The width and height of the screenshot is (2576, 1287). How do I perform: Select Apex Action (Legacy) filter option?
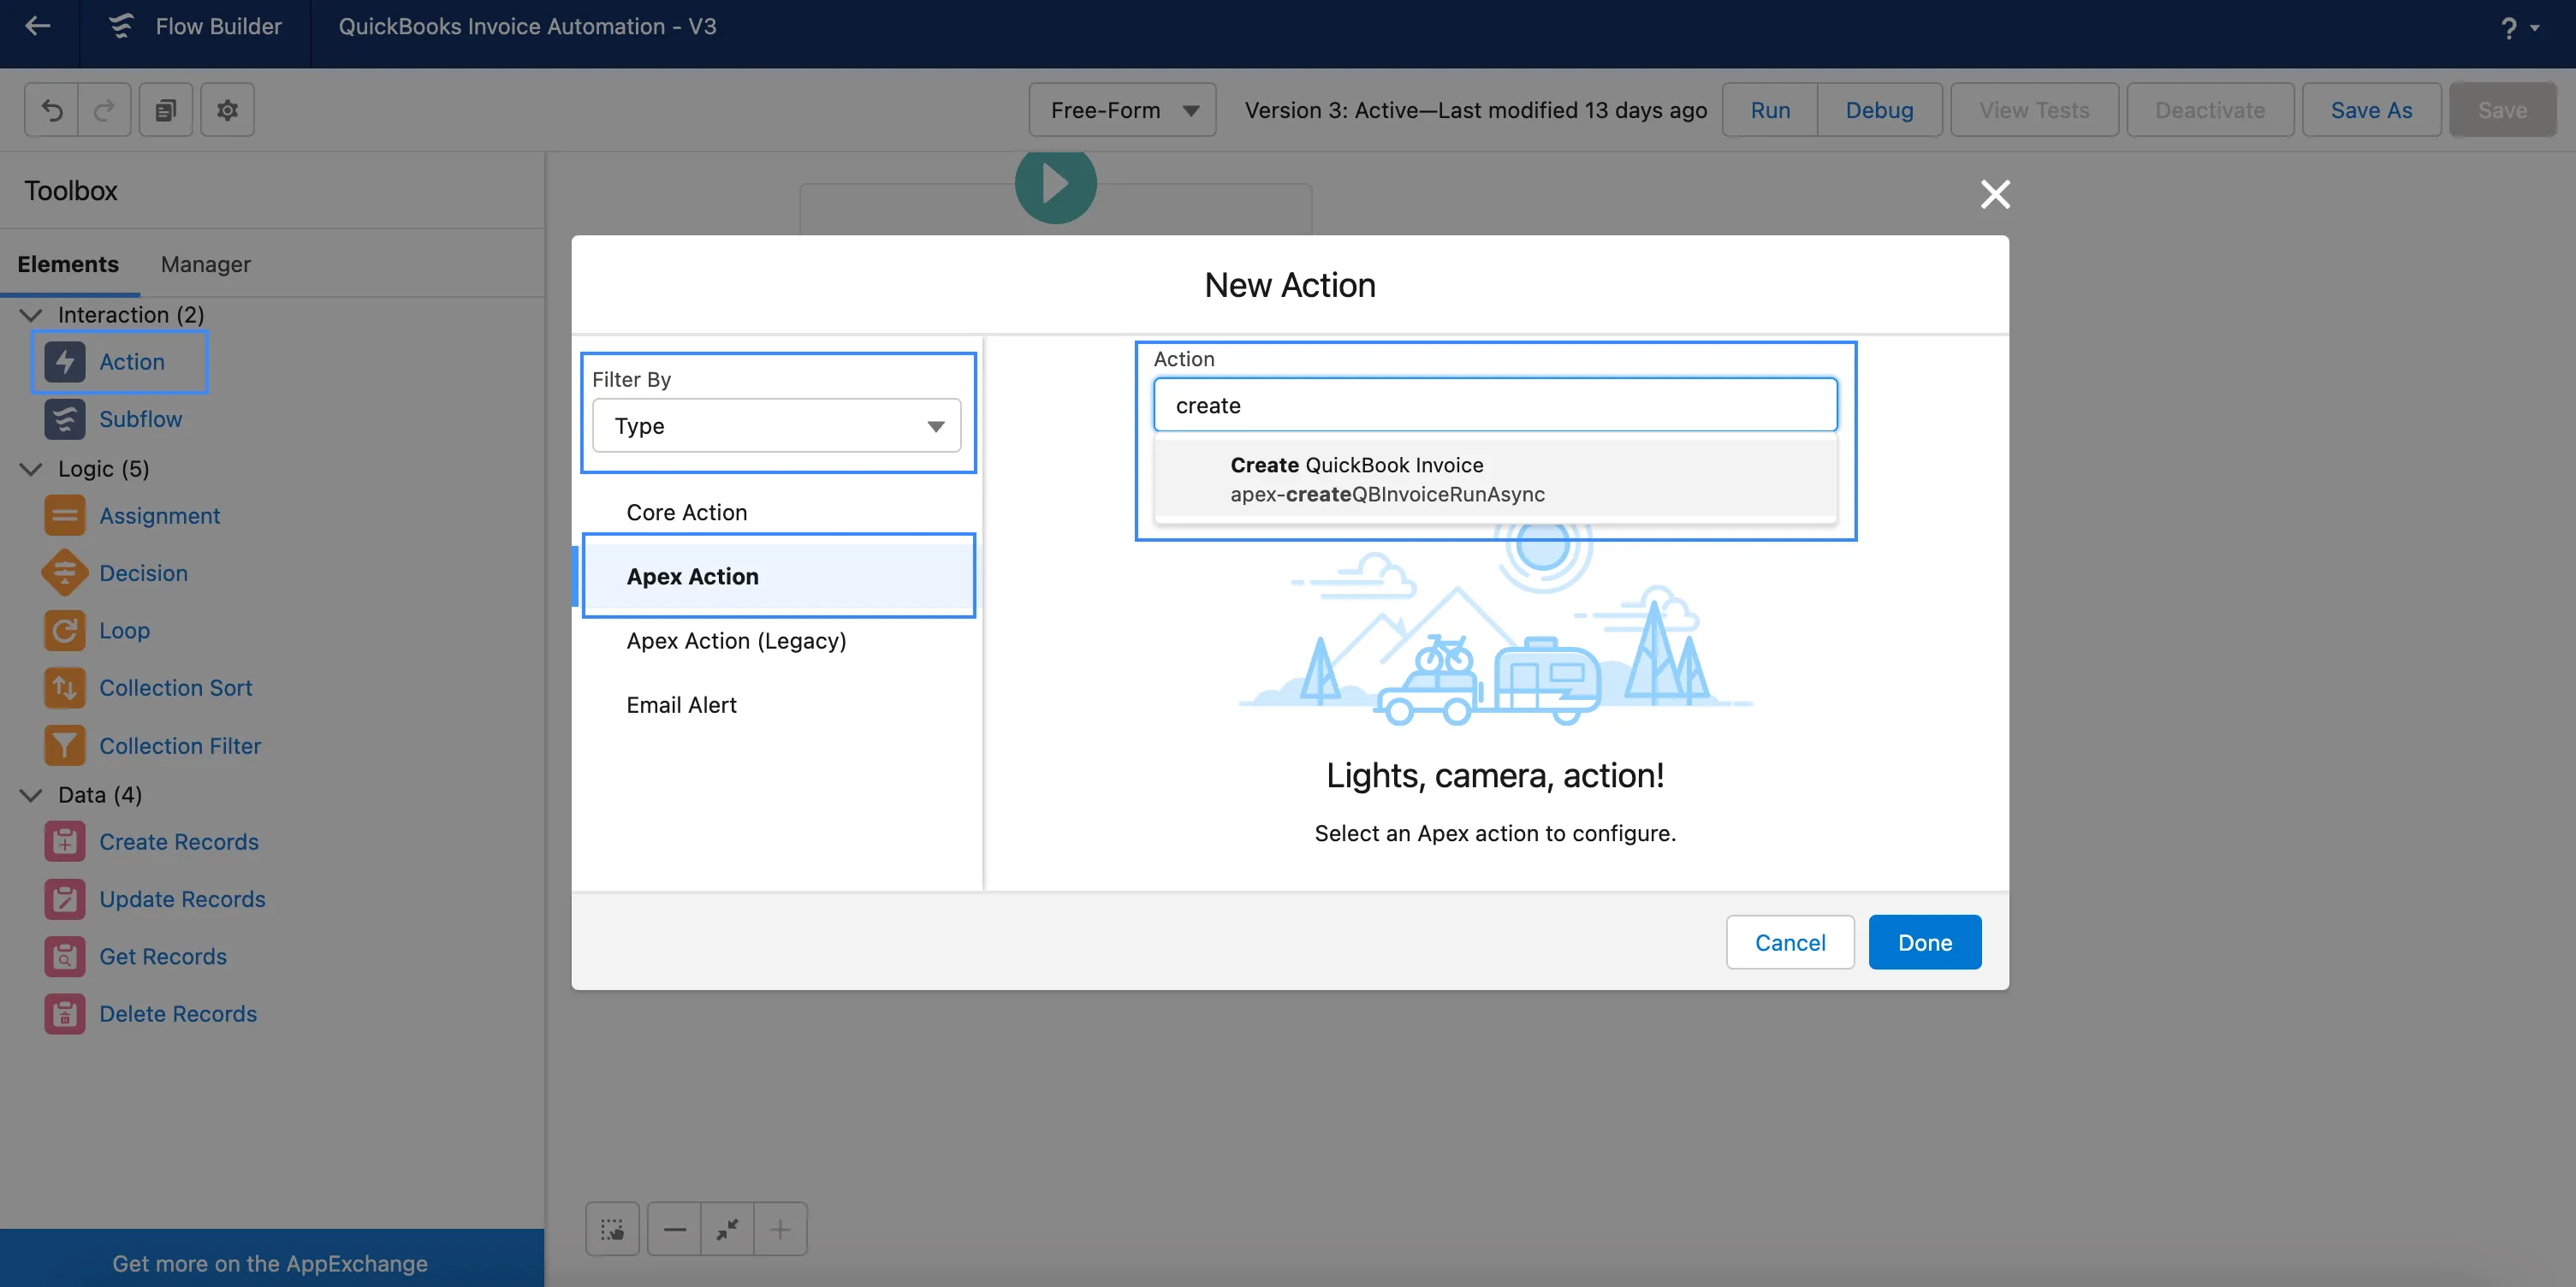tap(736, 641)
